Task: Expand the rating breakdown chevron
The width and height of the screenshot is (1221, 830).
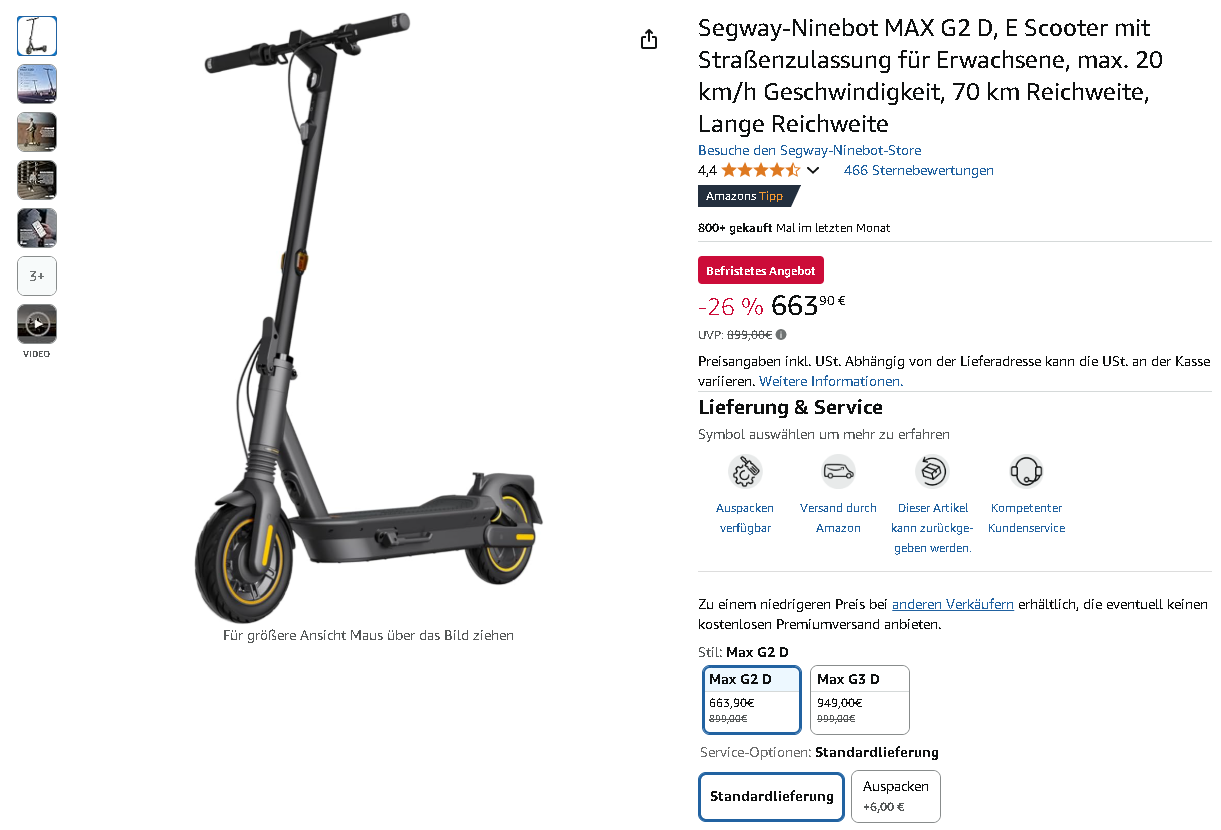Action: pyautogui.click(x=813, y=170)
